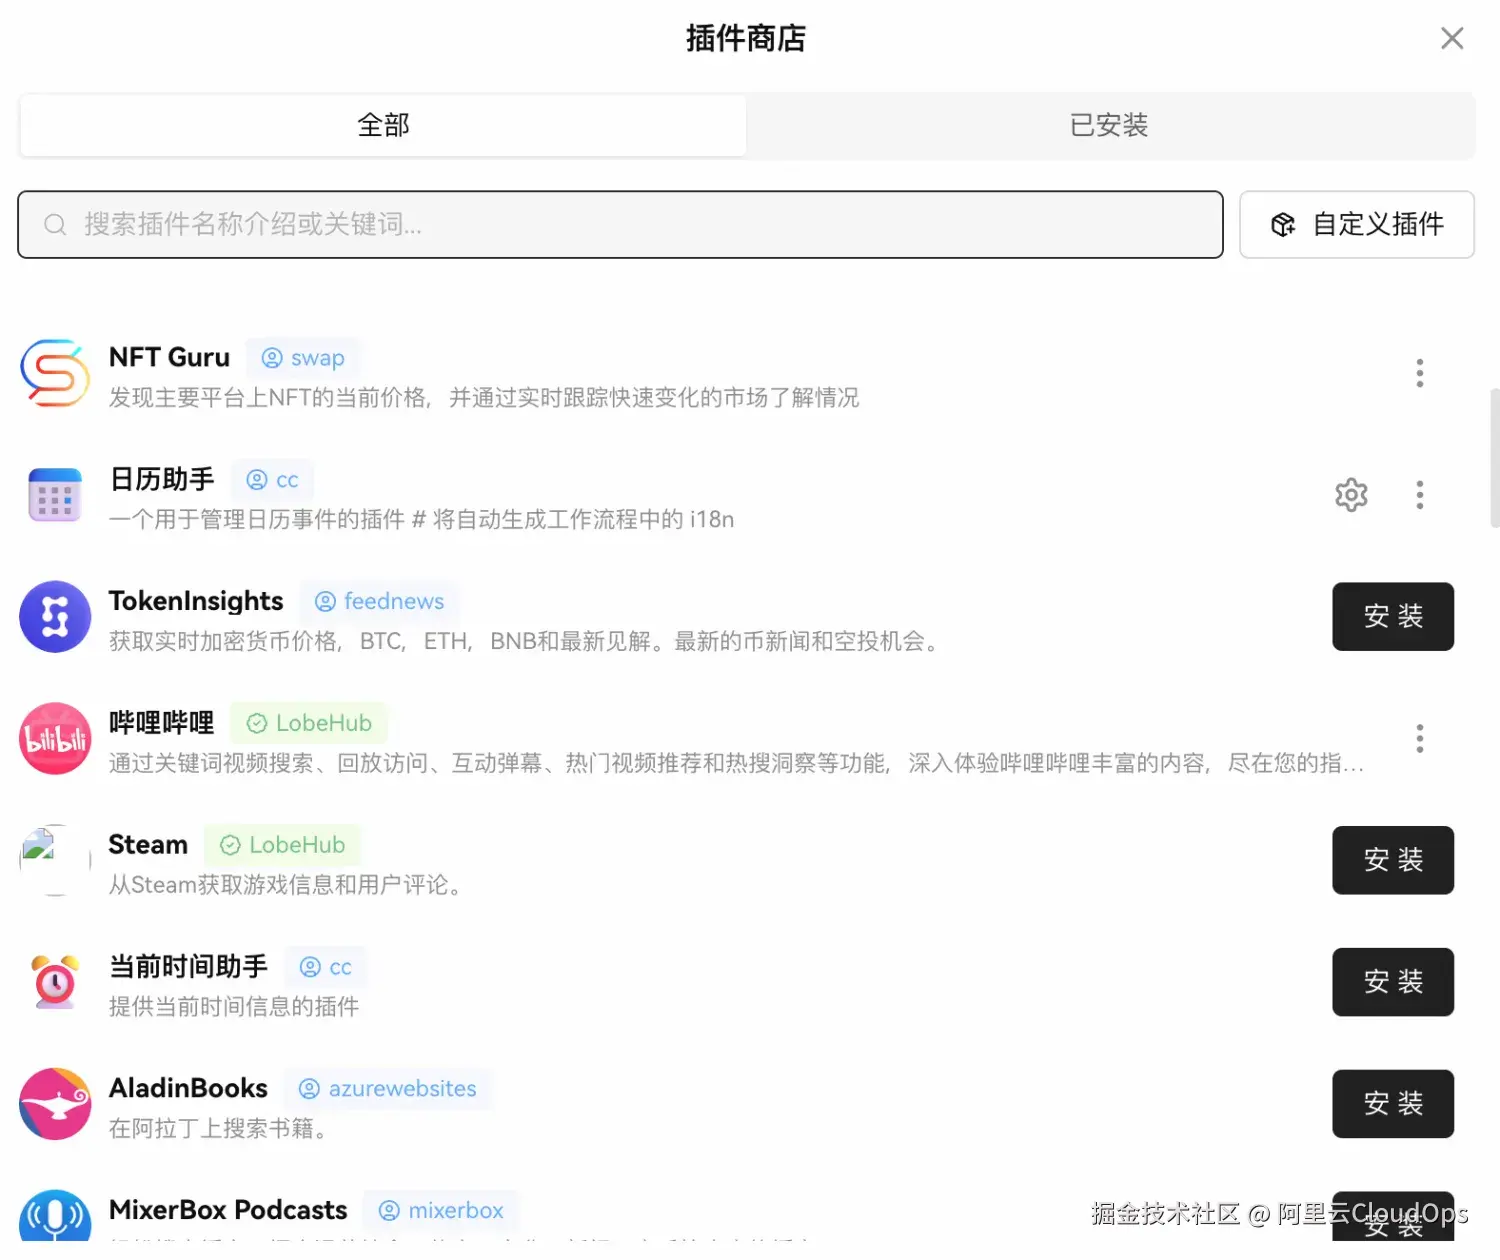Click the 哔哩哔哩 bilibili logo
Viewport: 1500px width, 1260px height.
[55, 739]
